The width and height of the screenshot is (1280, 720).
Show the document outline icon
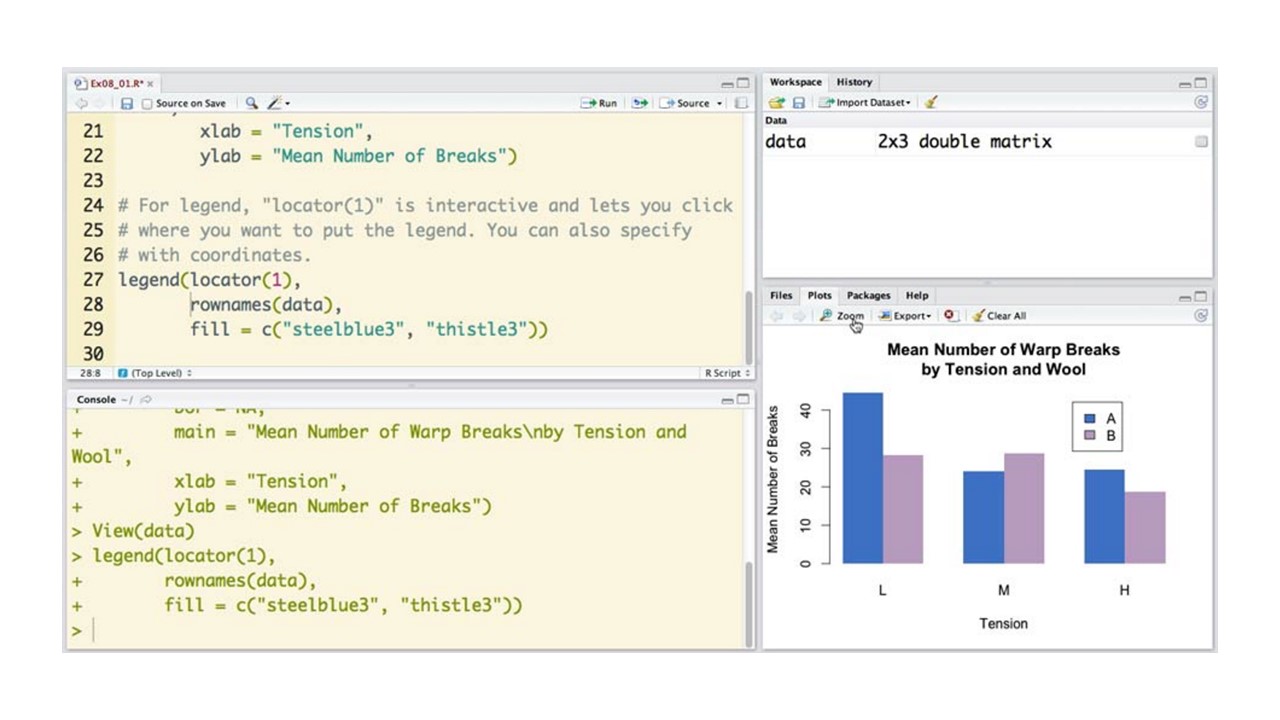point(741,103)
